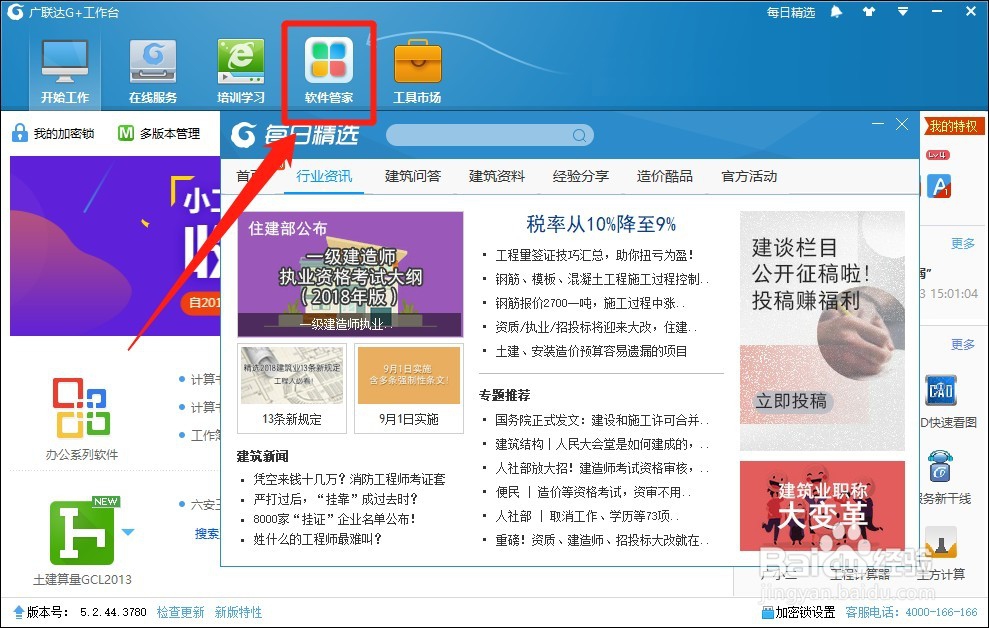Screen dimensions: 989x628
Task: Close the 每日精选 popup window
Action: (903, 124)
